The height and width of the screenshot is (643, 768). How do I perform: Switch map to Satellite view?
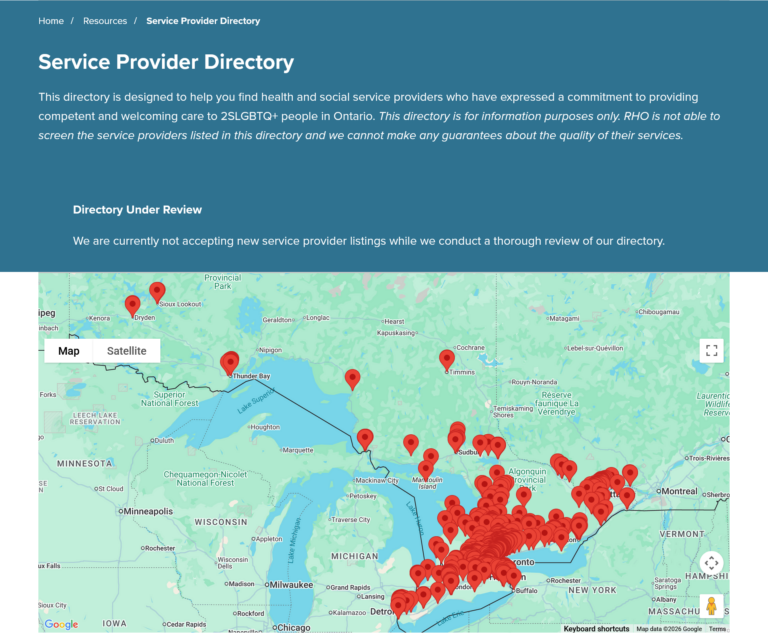(x=126, y=351)
